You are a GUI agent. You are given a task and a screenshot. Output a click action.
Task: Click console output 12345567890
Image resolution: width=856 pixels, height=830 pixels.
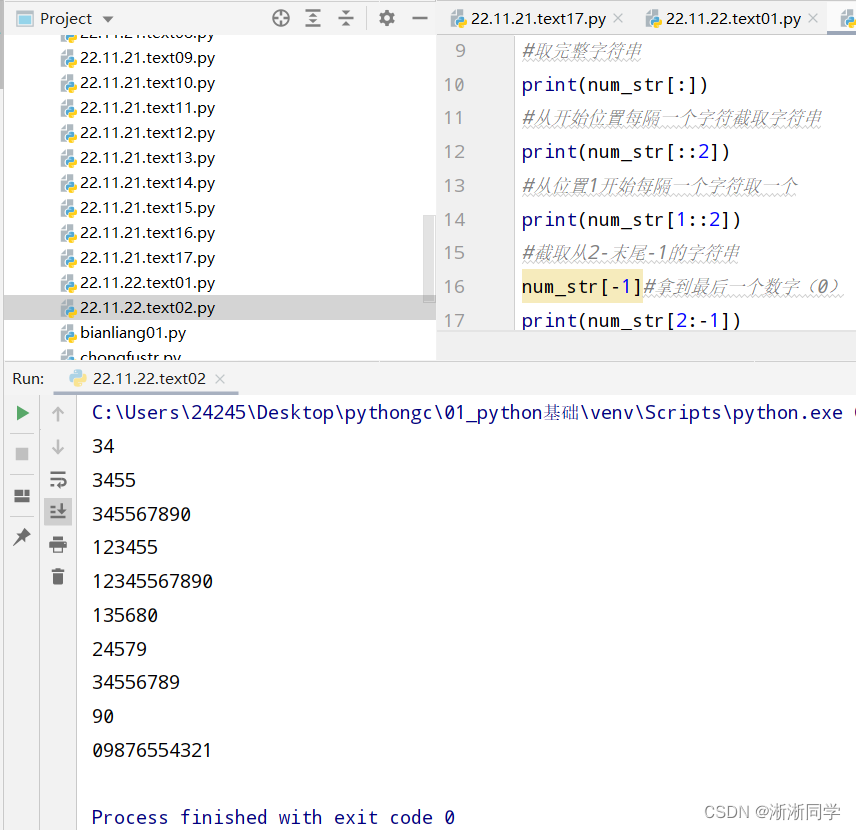tap(152, 582)
